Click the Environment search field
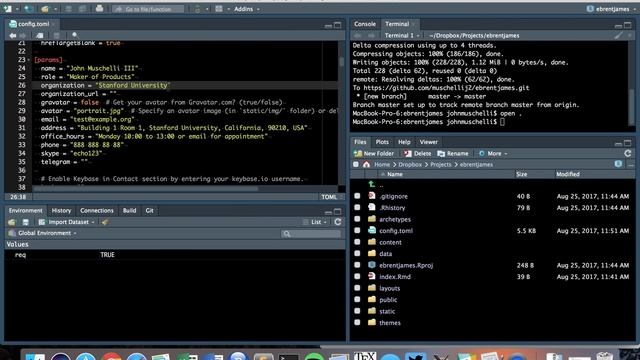Viewport: 640px width, 360px height. (x=311, y=233)
